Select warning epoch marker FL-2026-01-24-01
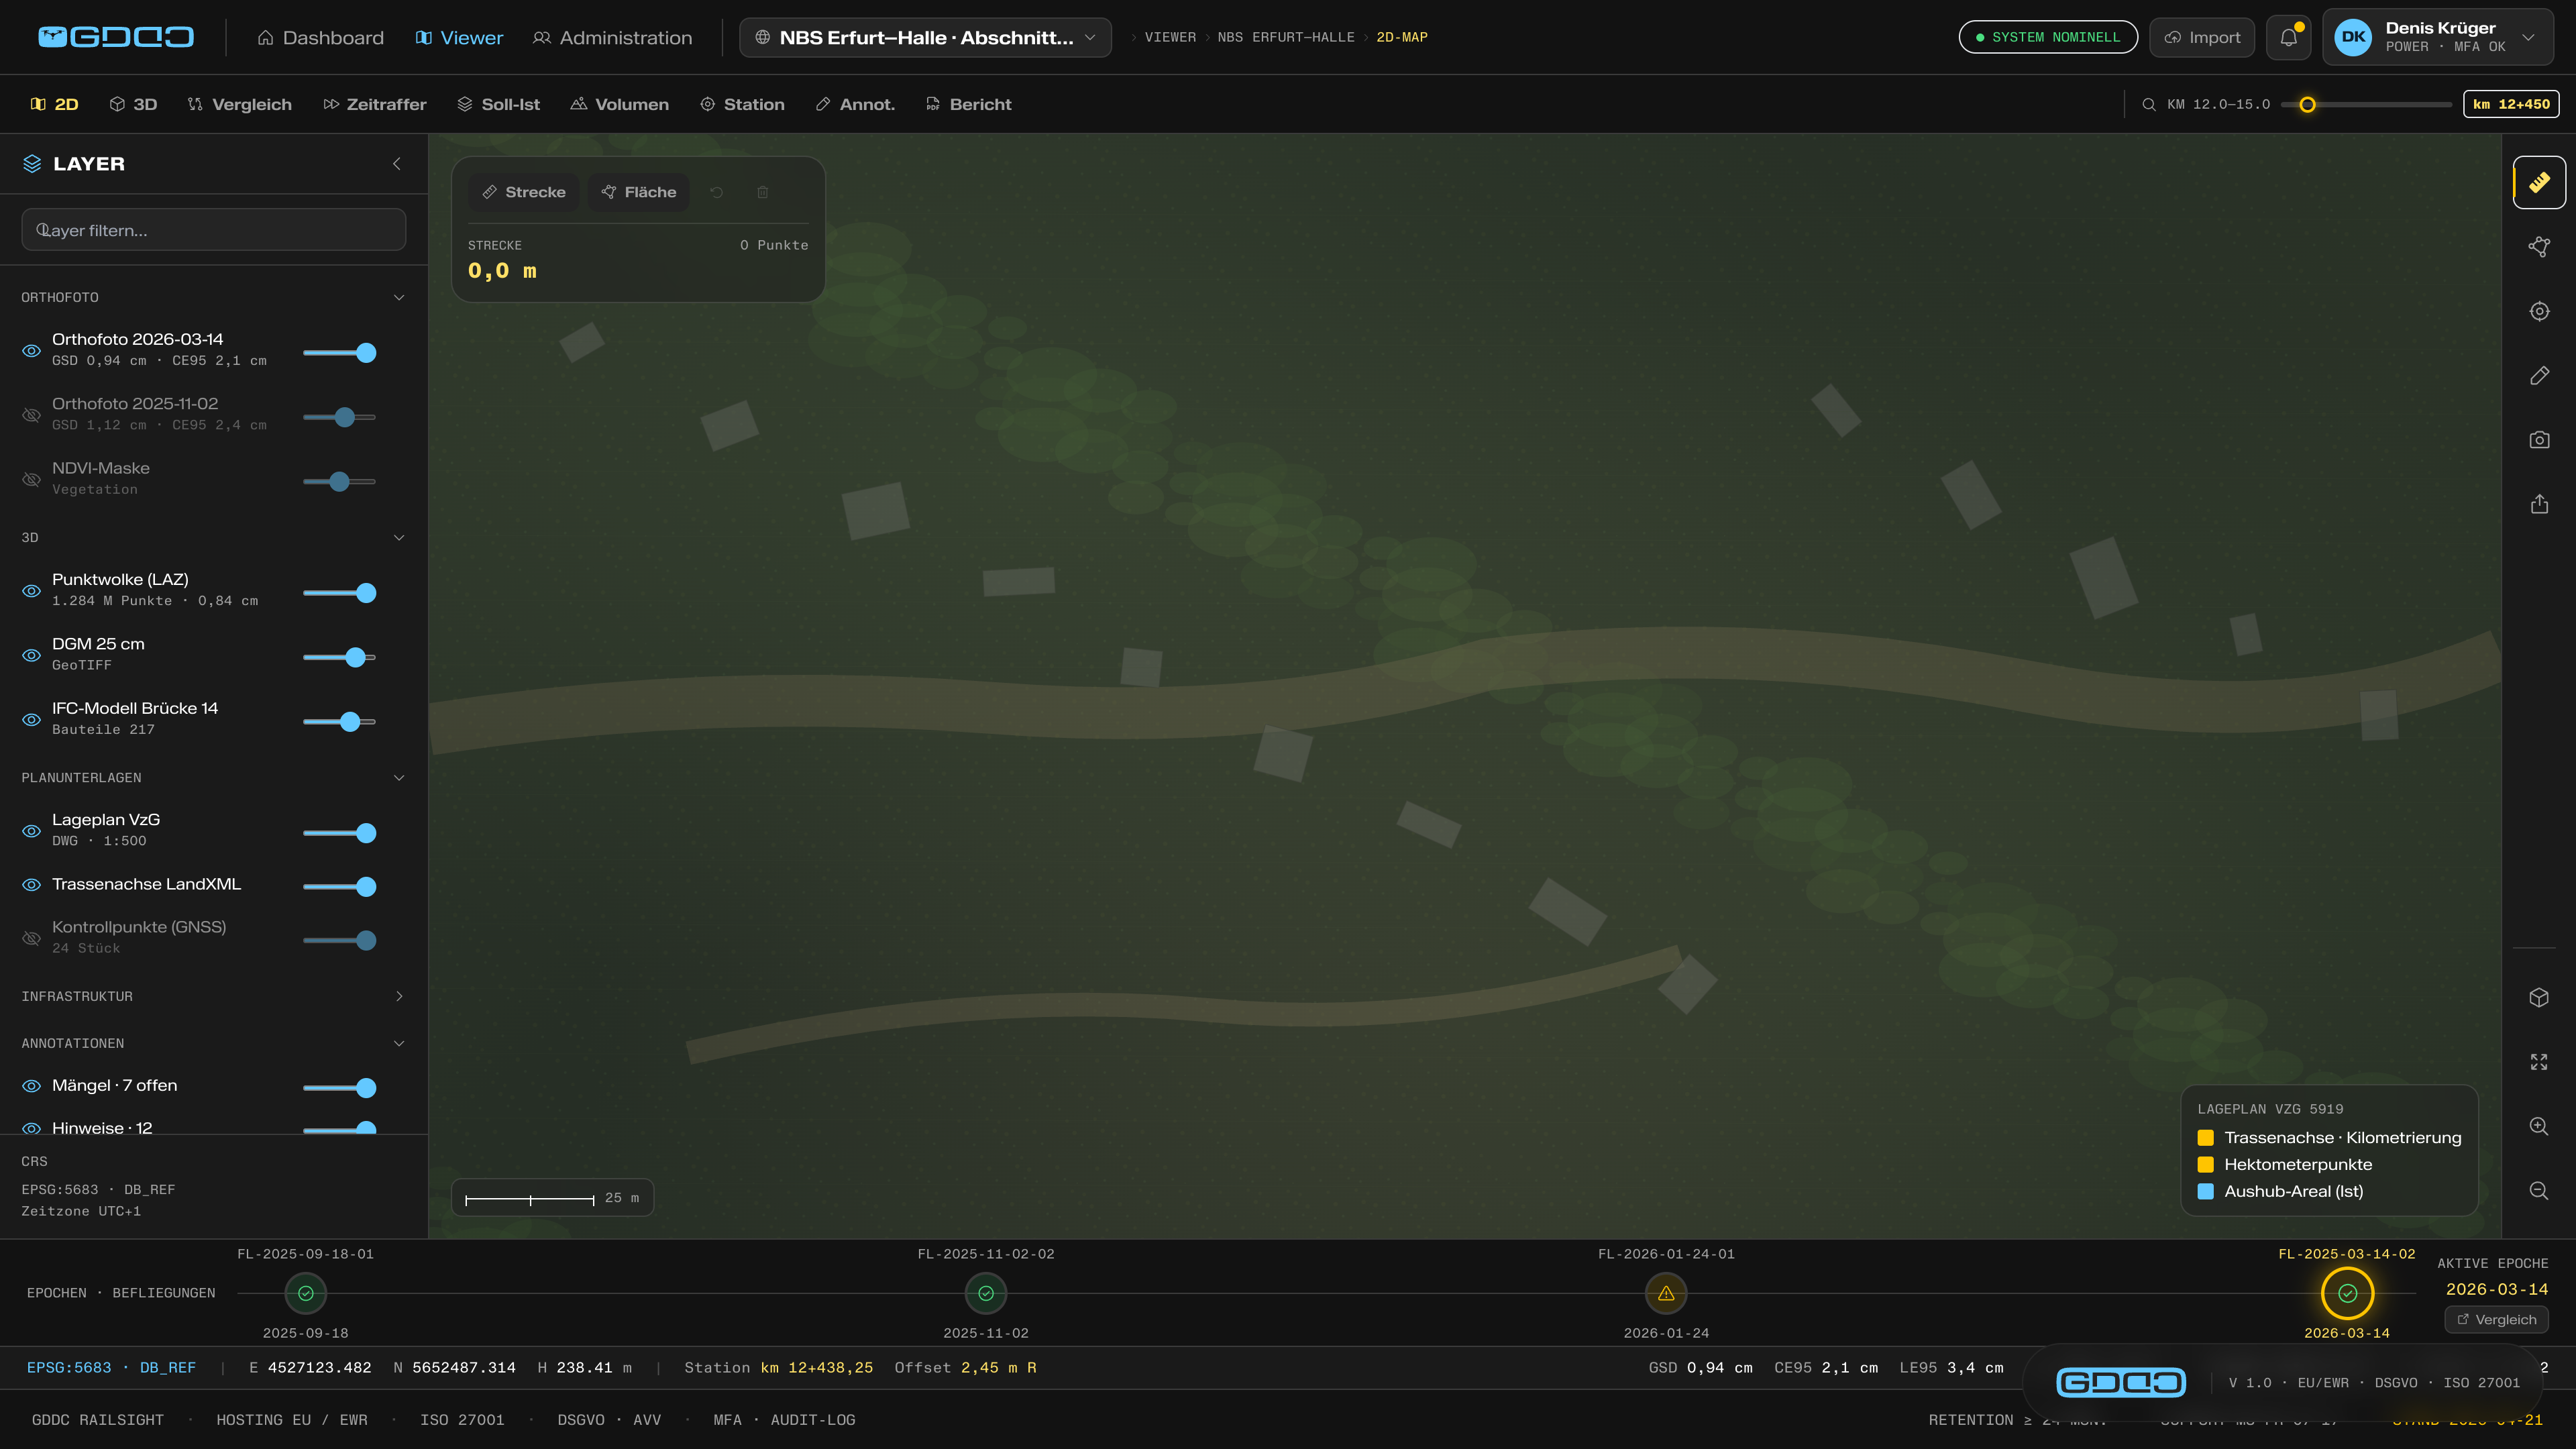Viewport: 2576px width, 1449px height. (1666, 1293)
